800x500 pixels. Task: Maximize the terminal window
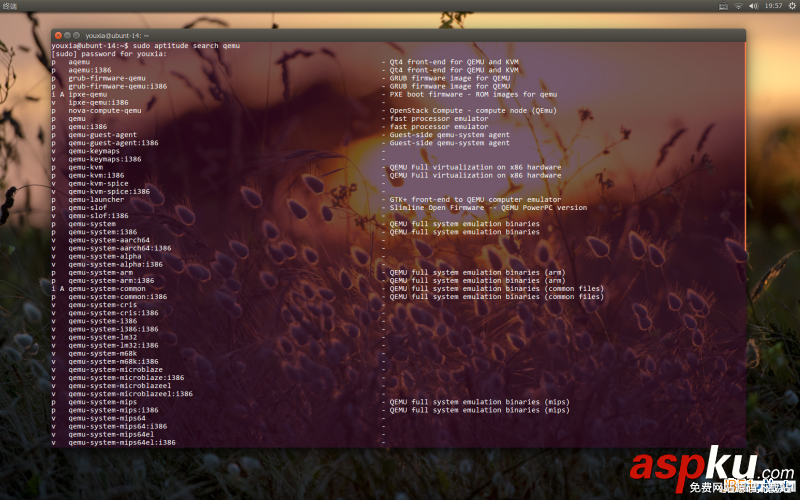pos(77,35)
